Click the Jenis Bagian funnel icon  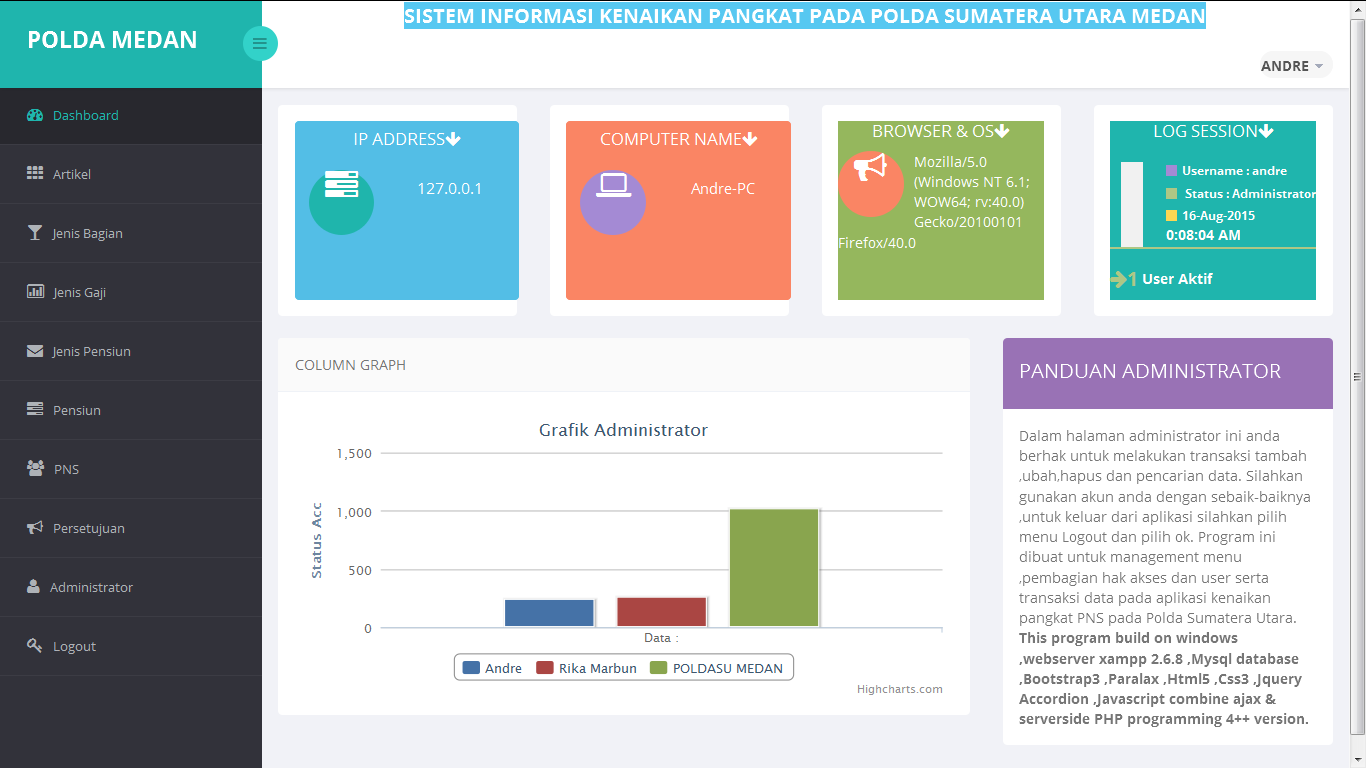coord(35,233)
